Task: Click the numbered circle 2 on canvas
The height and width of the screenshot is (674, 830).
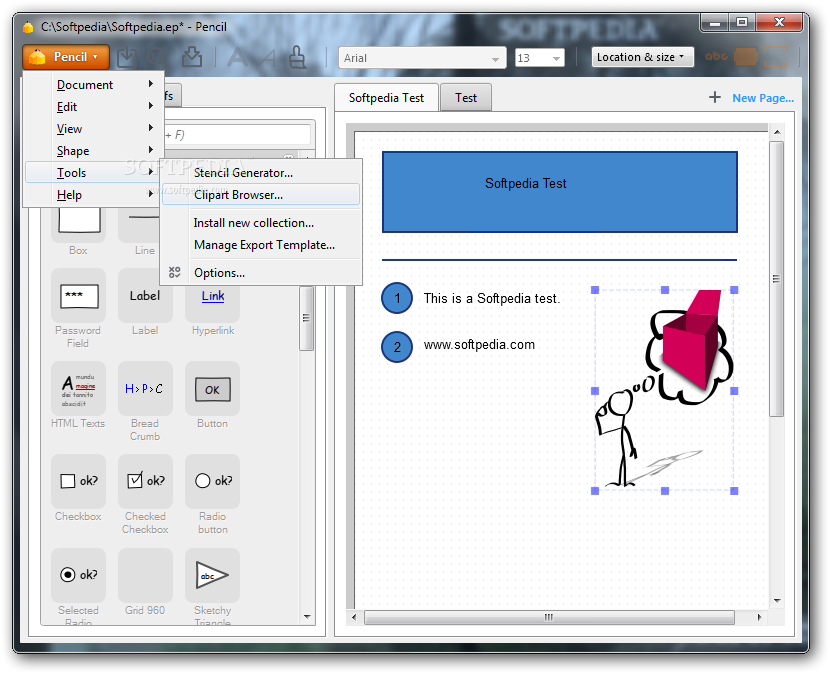Action: click(397, 347)
